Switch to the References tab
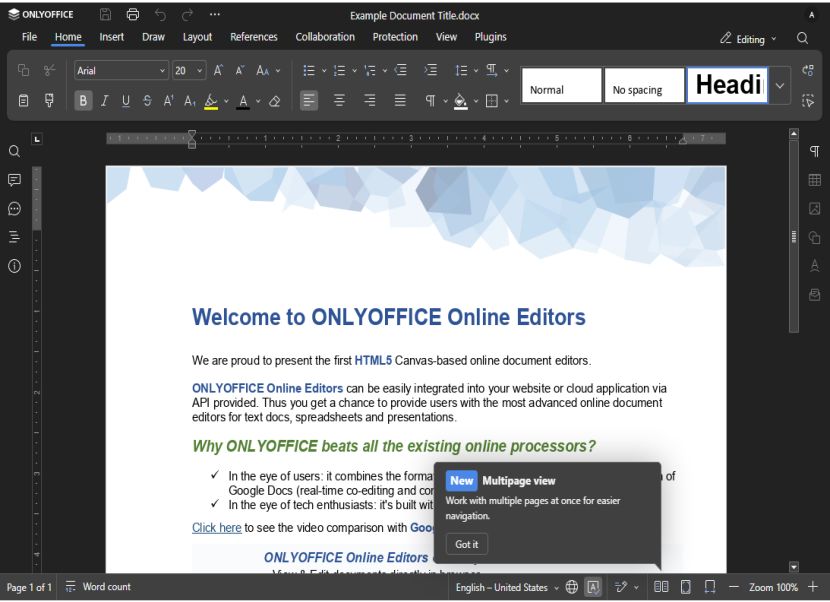This screenshot has height=602, width=830. coord(254,37)
